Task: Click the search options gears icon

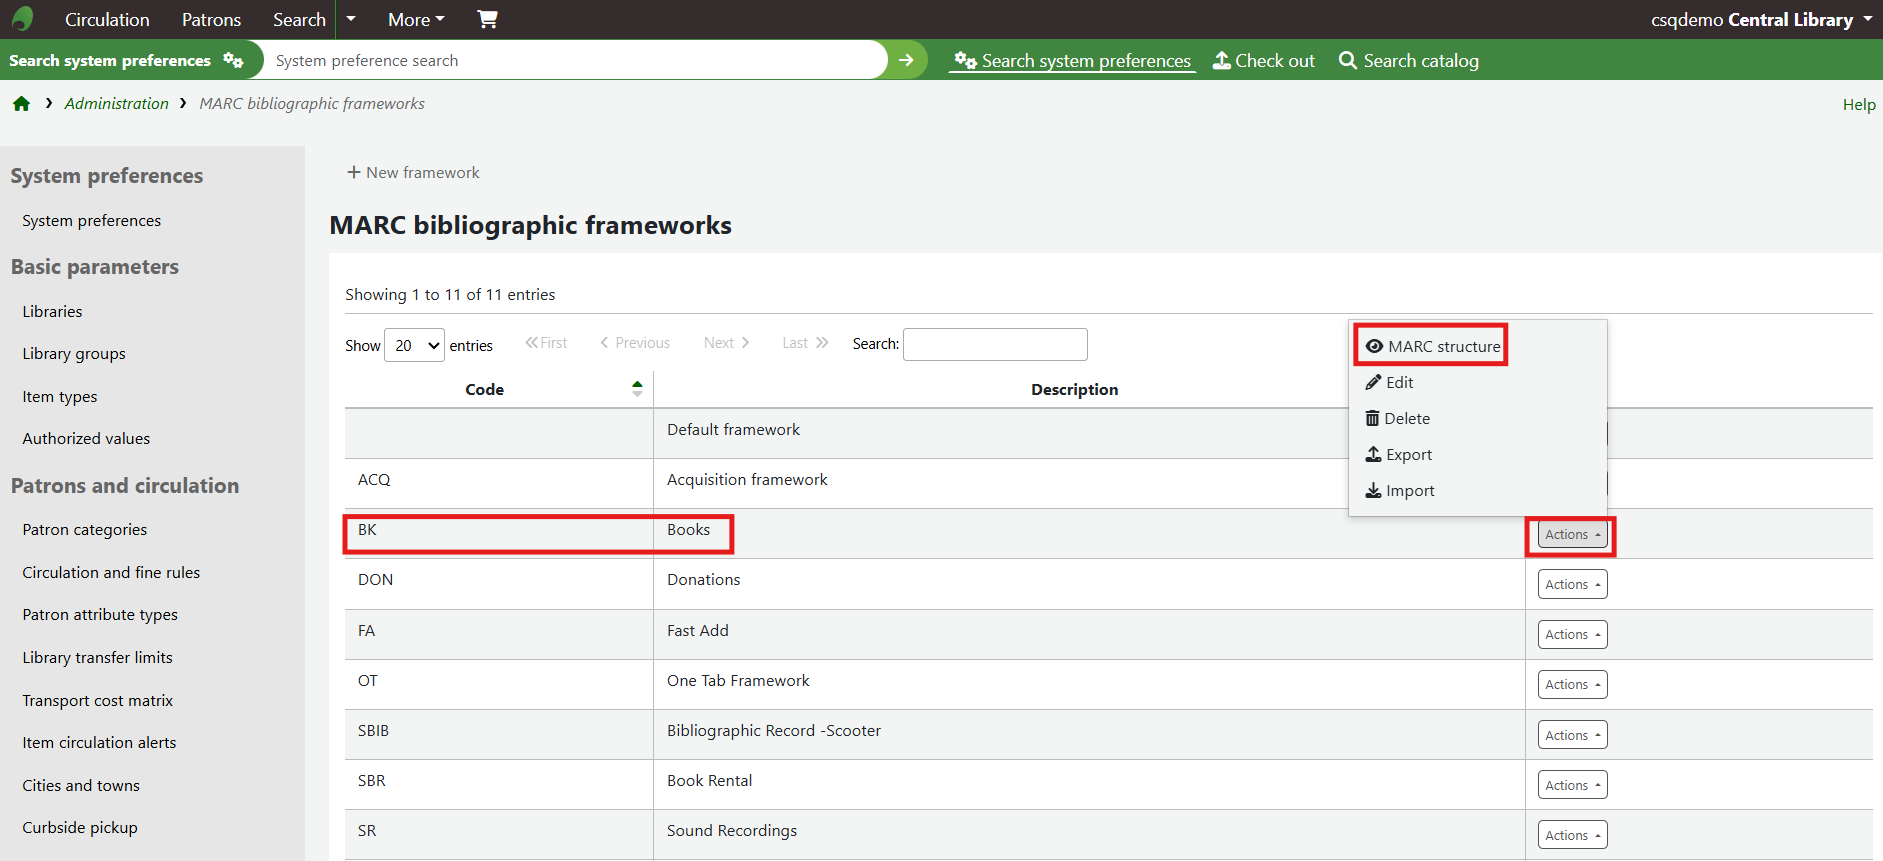Action: tap(233, 60)
